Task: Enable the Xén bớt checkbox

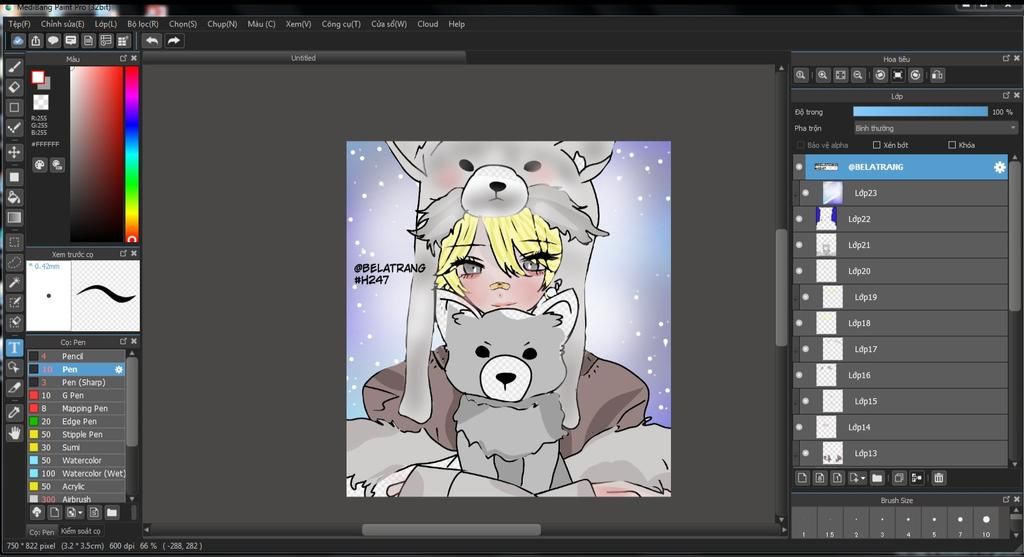Action: pyautogui.click(x=876, y=145)
